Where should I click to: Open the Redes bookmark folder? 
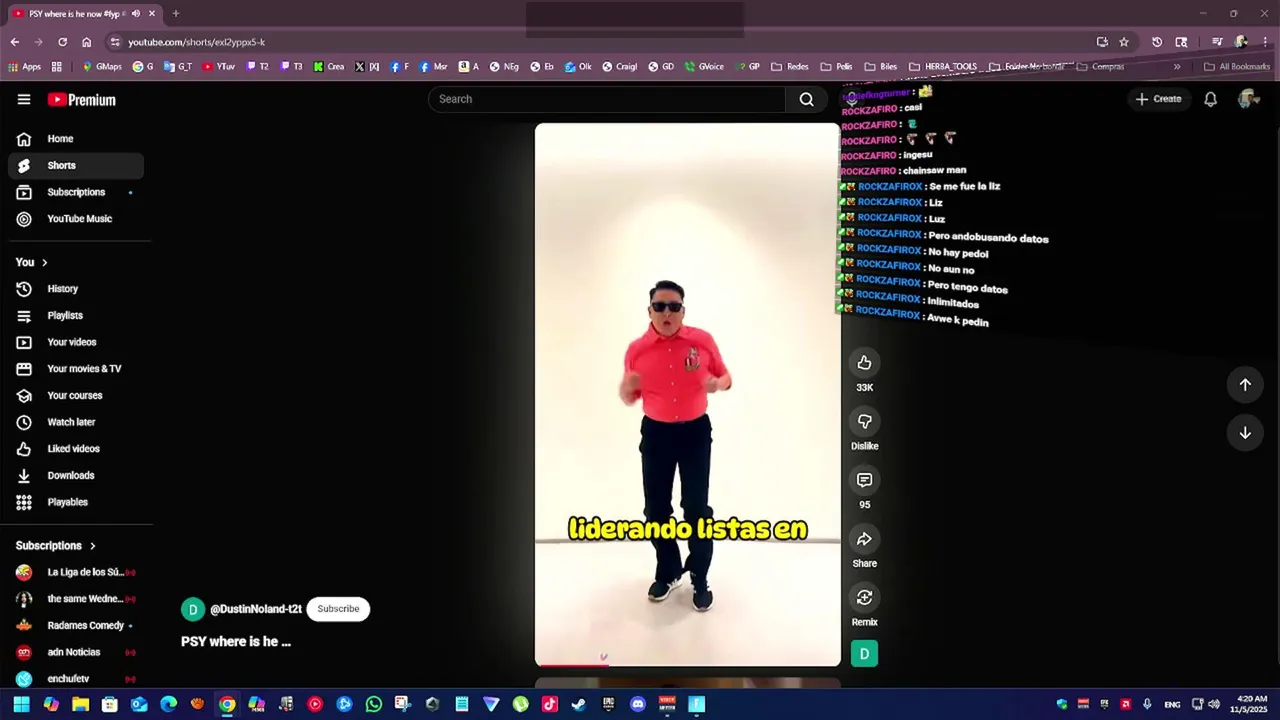tap(790, 67)
